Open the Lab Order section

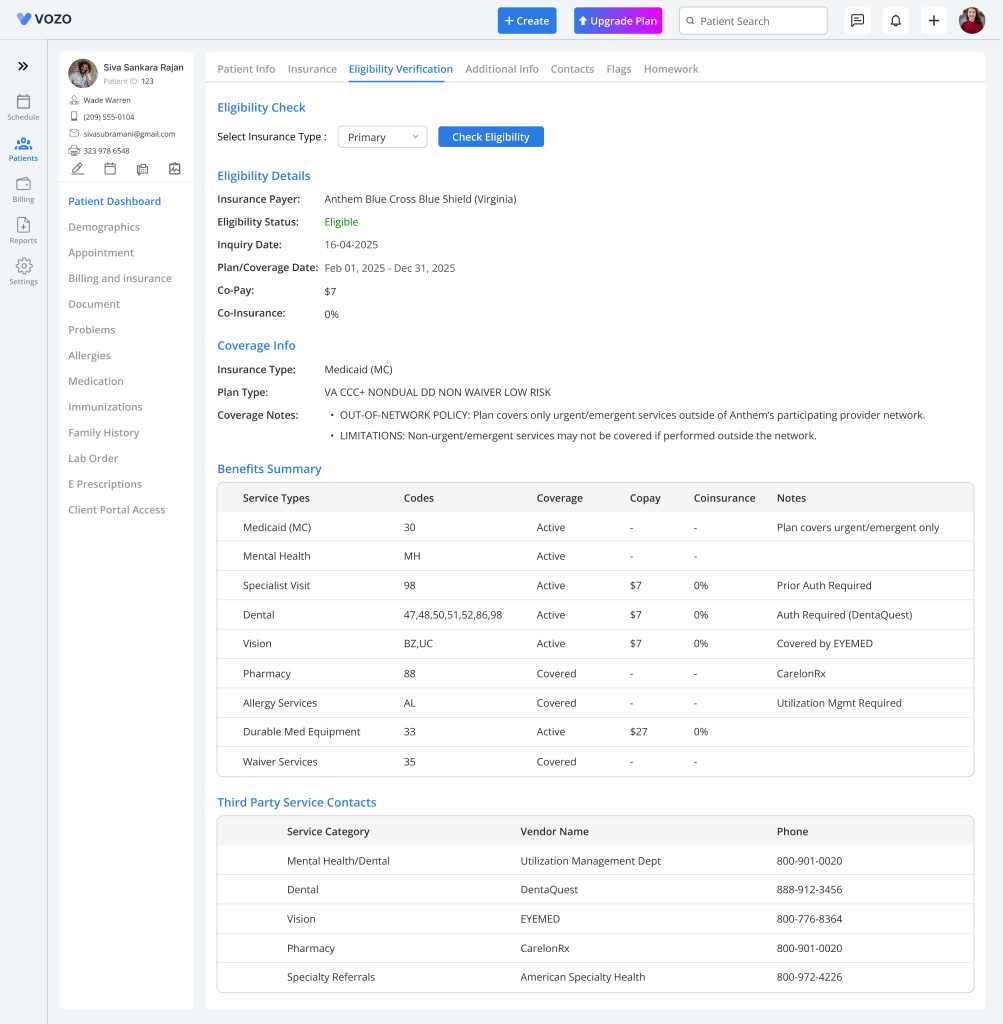click(x=93, y=458)
